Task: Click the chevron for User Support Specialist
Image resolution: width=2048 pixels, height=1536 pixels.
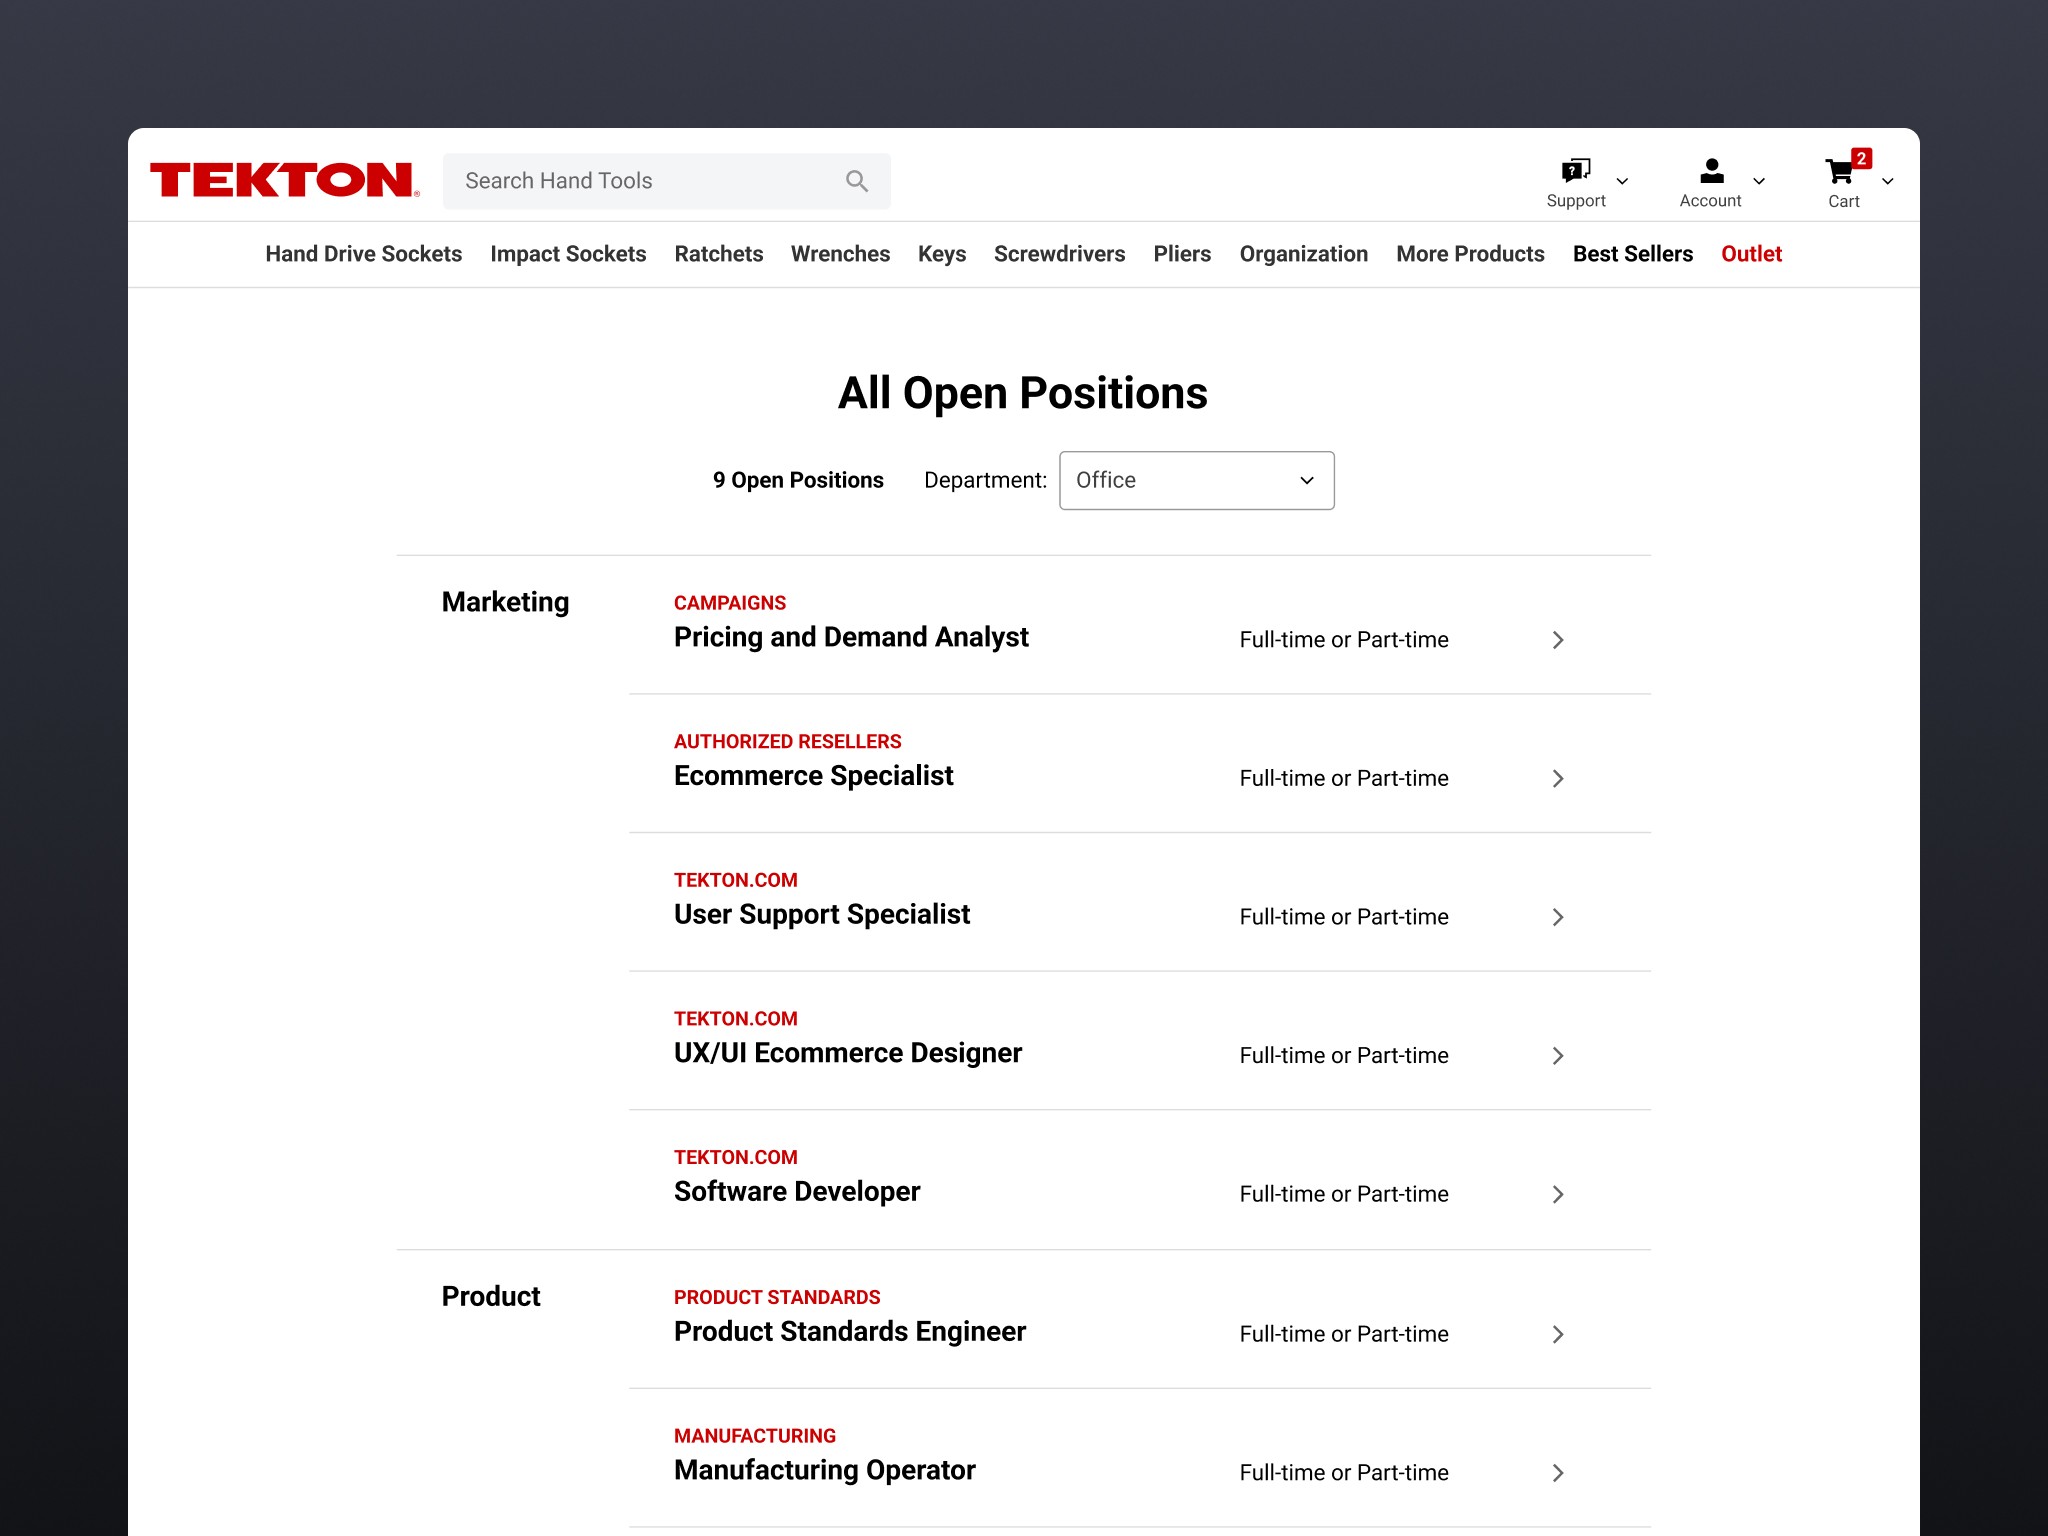Action: [x=1558, y=917]
